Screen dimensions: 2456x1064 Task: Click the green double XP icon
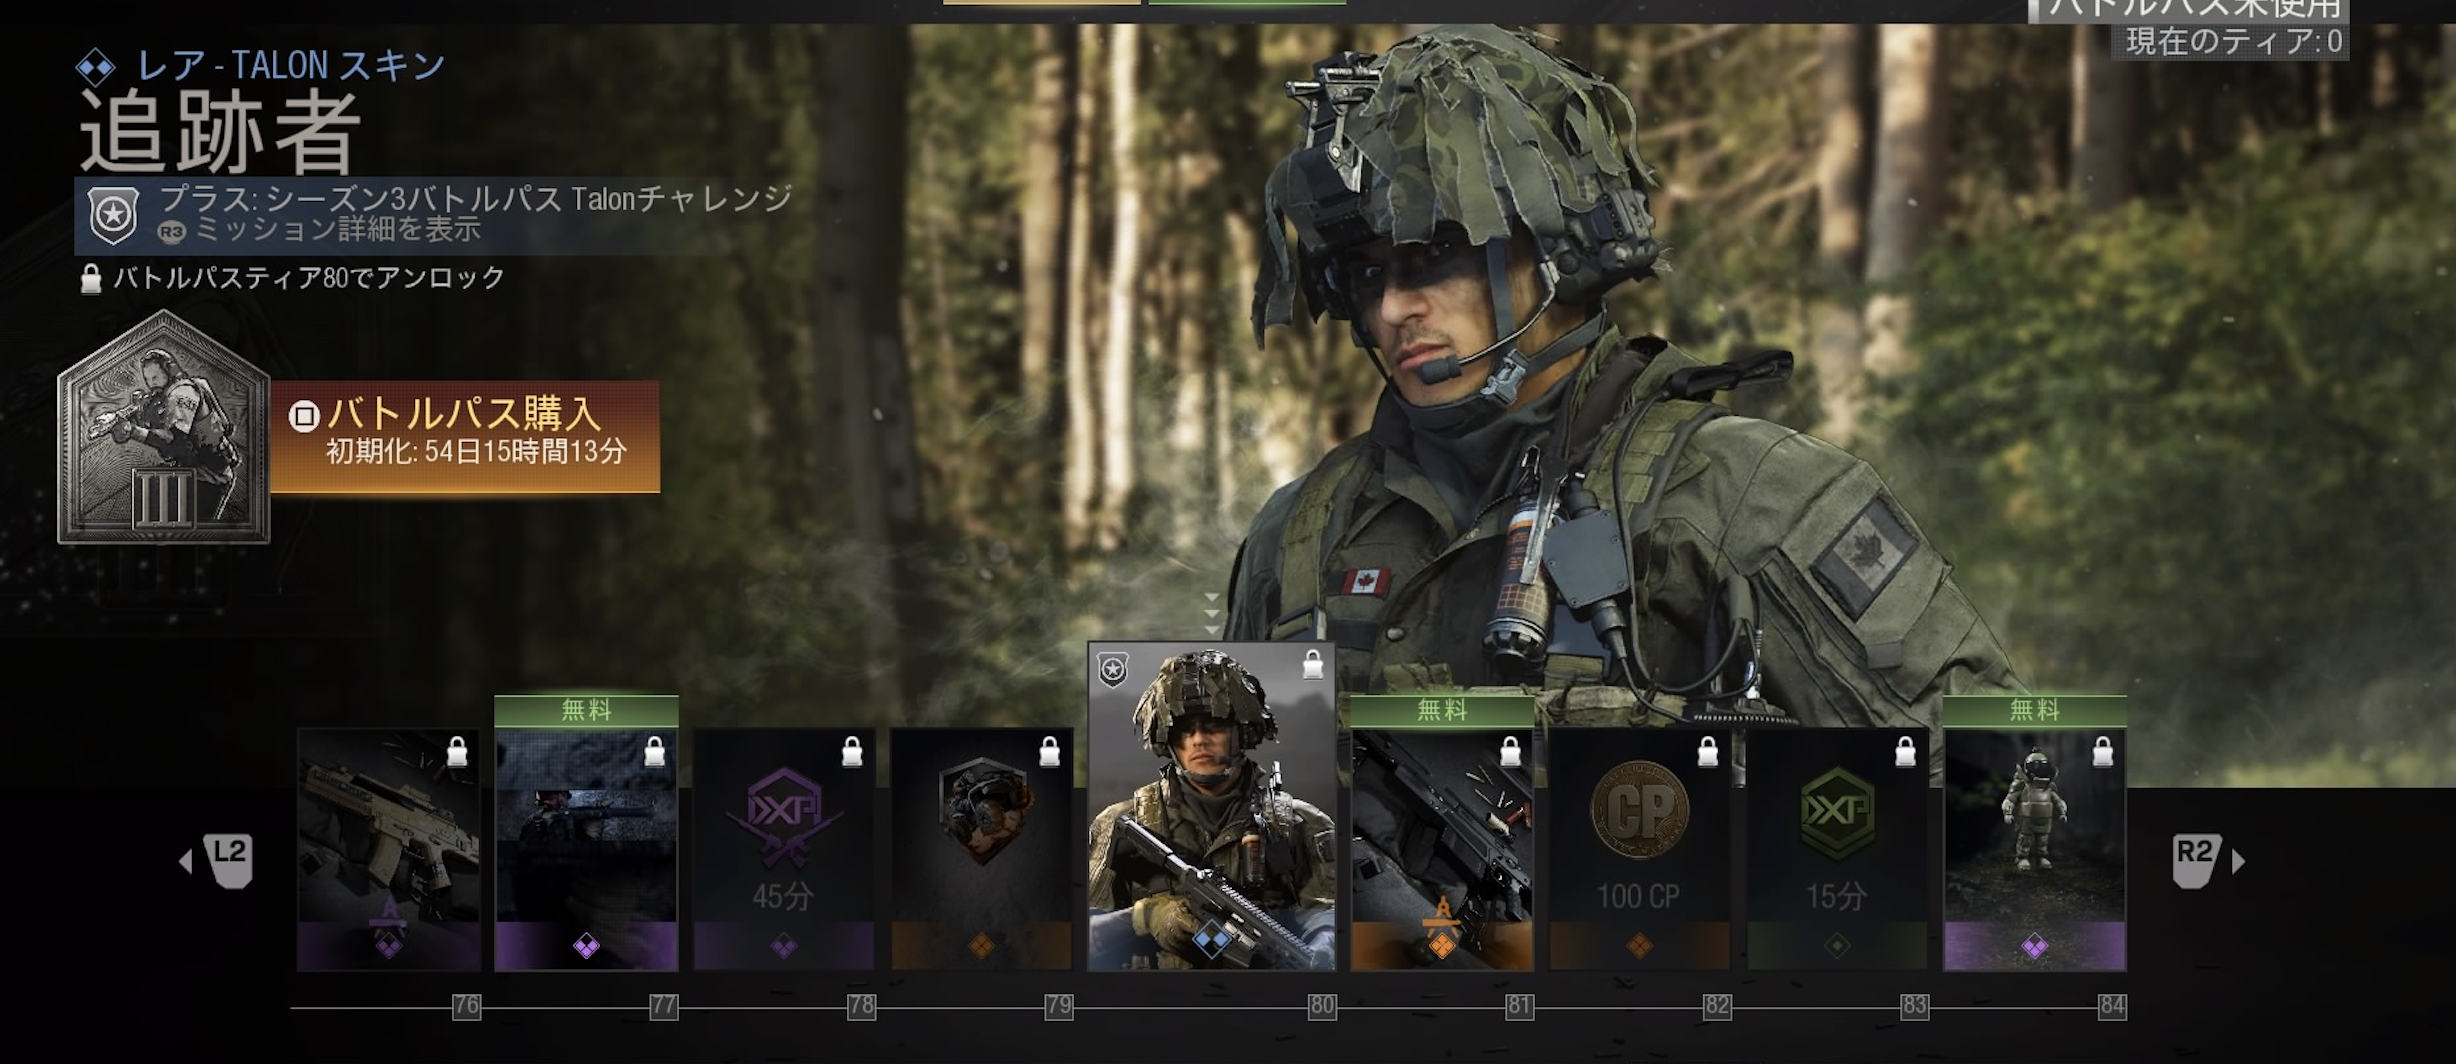(x=1837, y=812)
